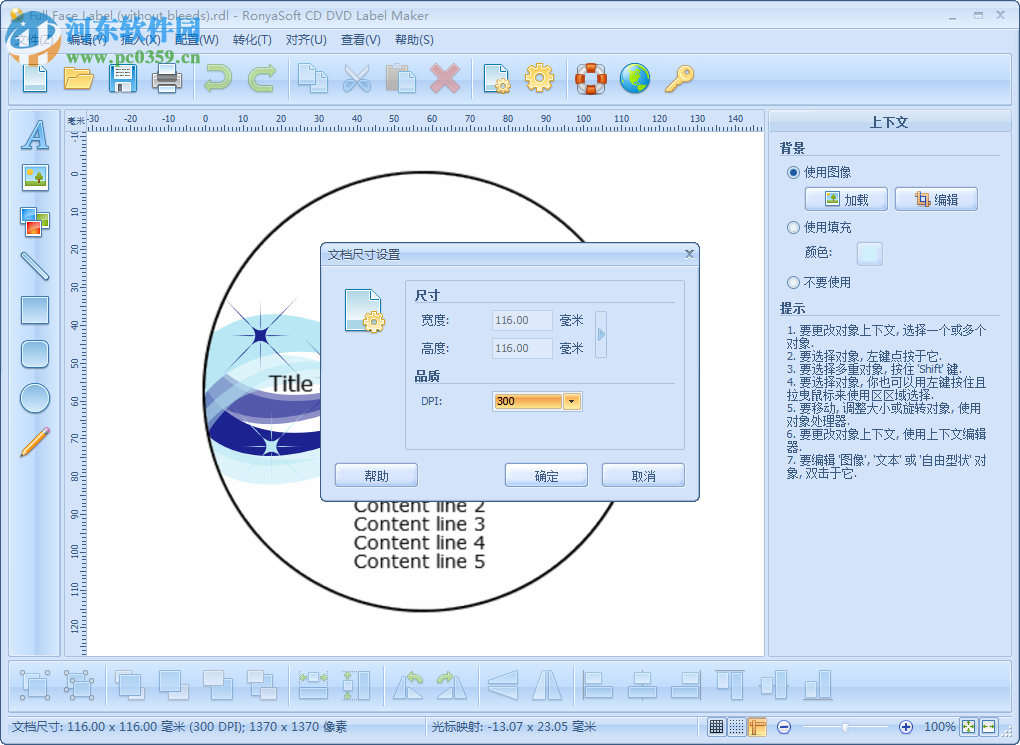Click the 确定 button in dialog
1020x745 pixels.
coord(546,475)
